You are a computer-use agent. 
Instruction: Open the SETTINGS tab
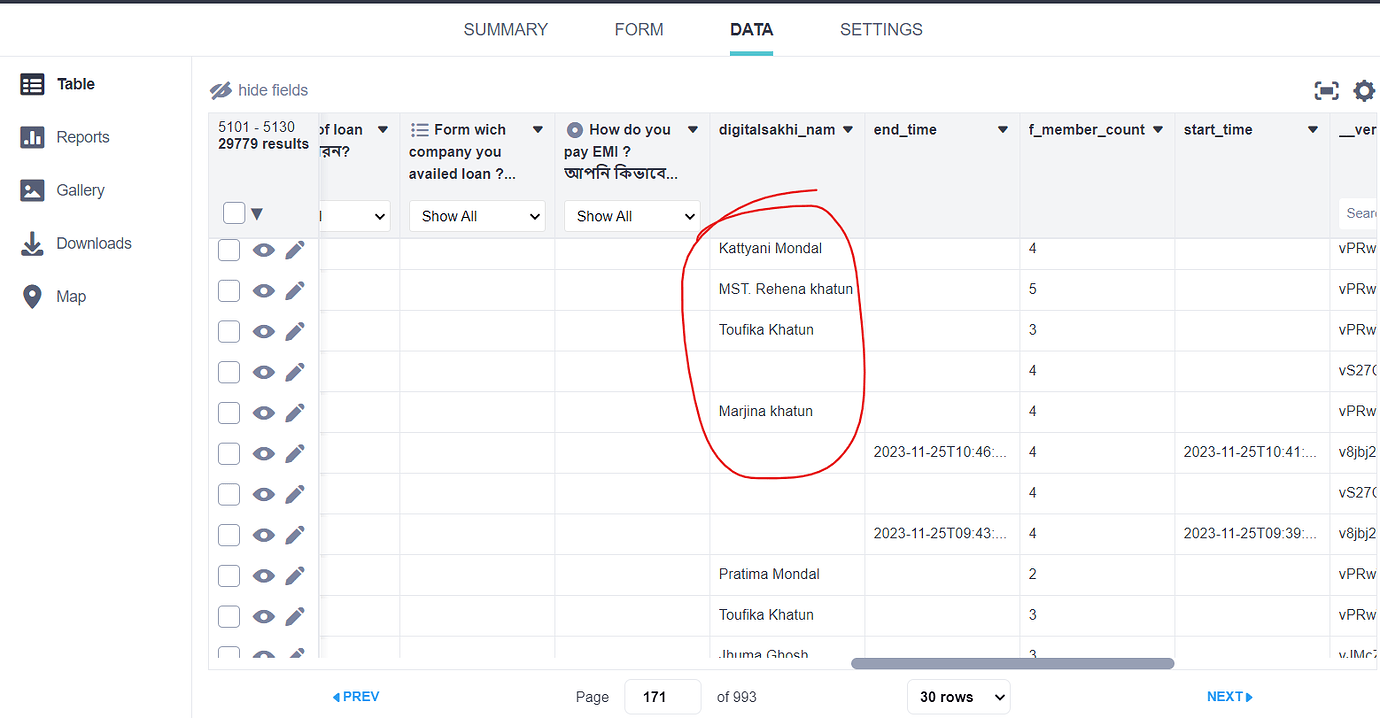coord(881,29)
